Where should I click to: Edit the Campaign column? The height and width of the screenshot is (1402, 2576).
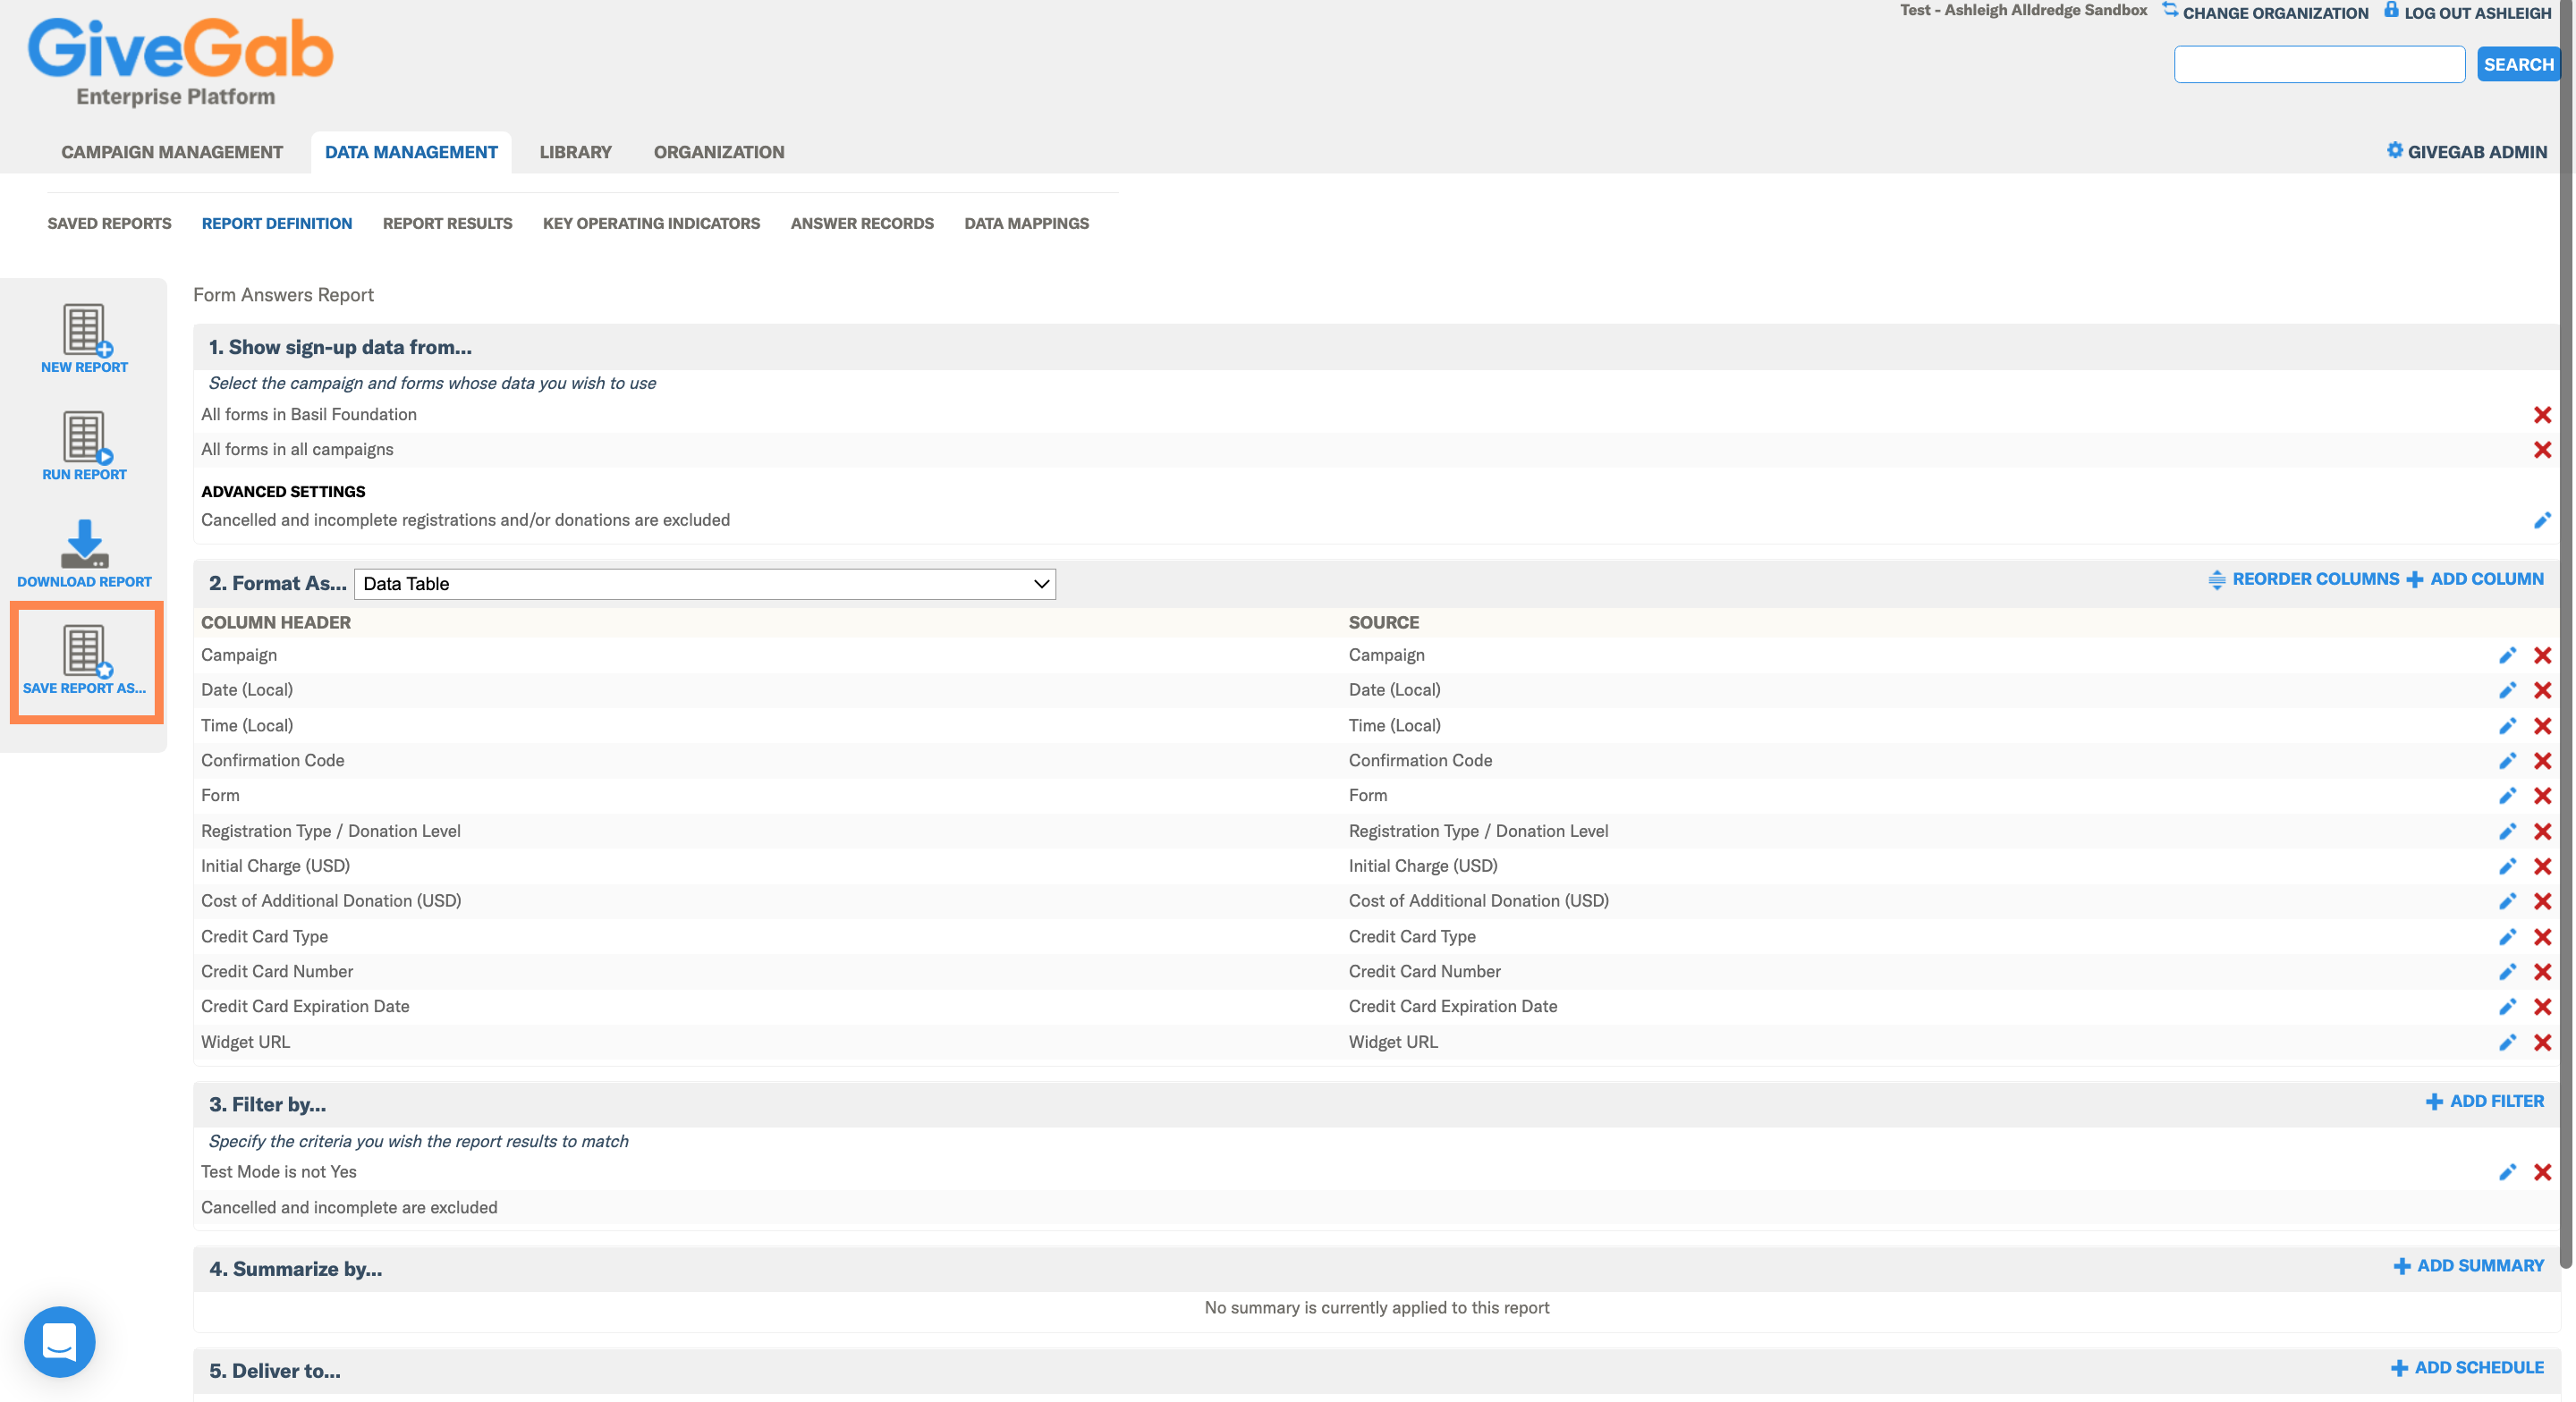pos(2507,655)
